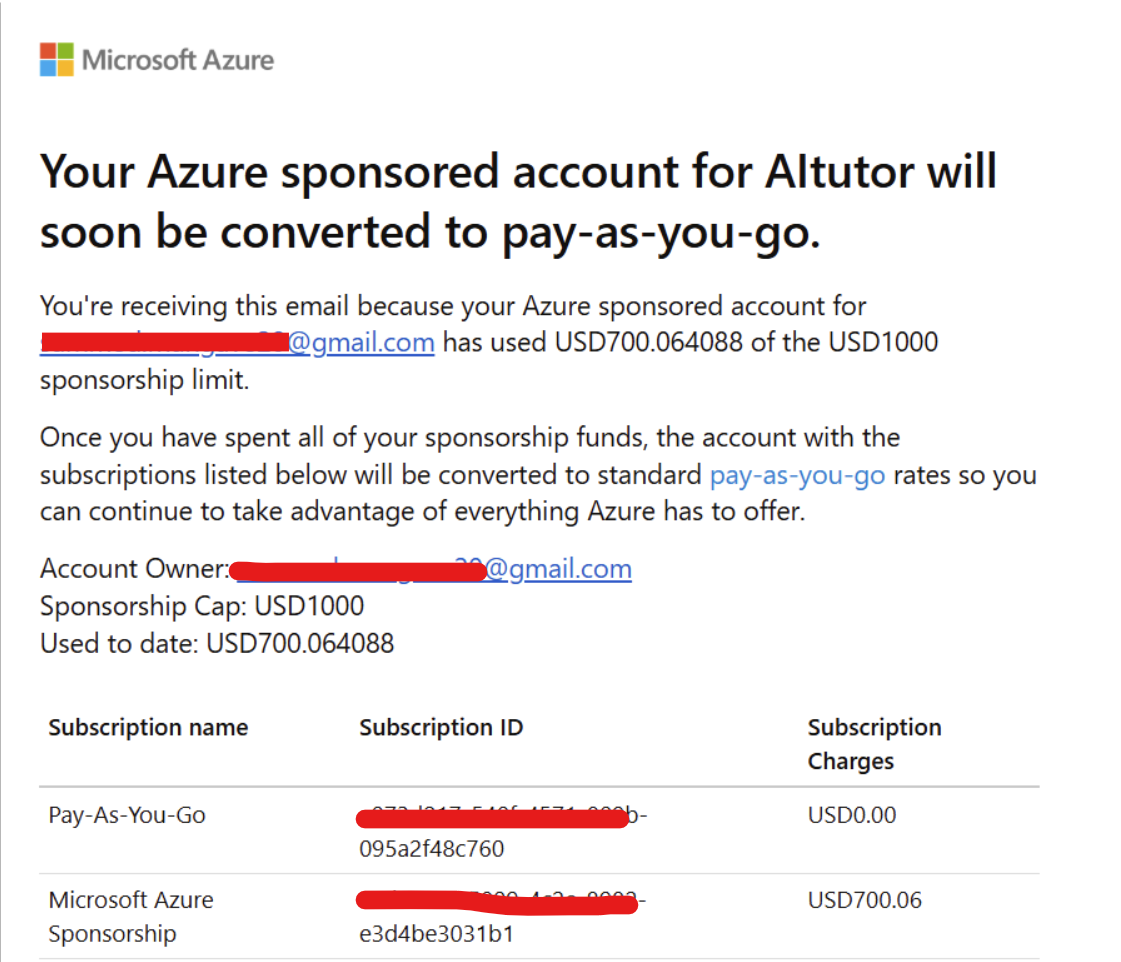
Task: Click the Subscription Charges column header
Action: [874, 744]
